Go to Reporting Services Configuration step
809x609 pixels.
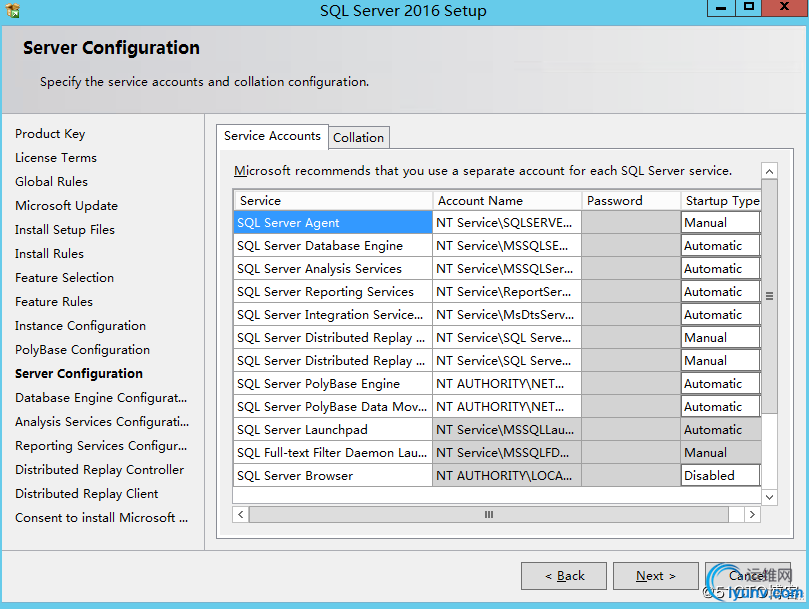coord(101,446)
